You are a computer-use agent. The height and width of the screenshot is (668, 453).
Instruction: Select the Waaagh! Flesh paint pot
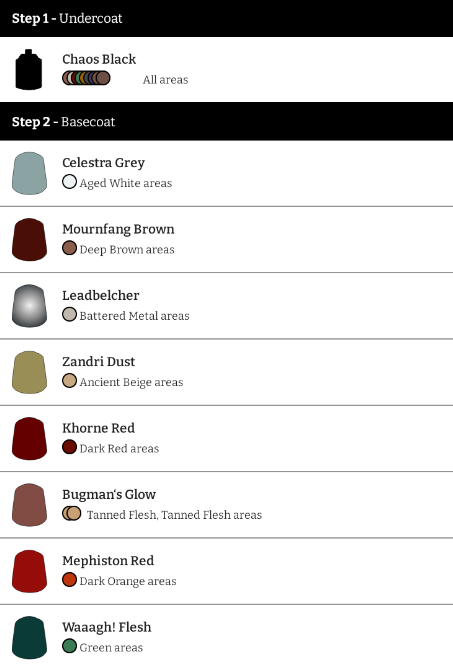(x=29, y=638)
